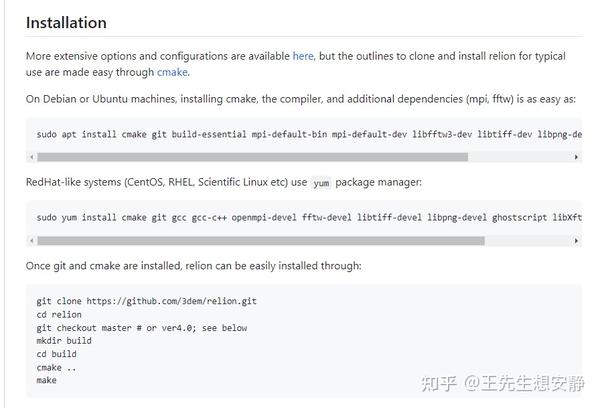Click the "cmake .." code line
Screen dimensions: 600x408
[x=56, y=367]
